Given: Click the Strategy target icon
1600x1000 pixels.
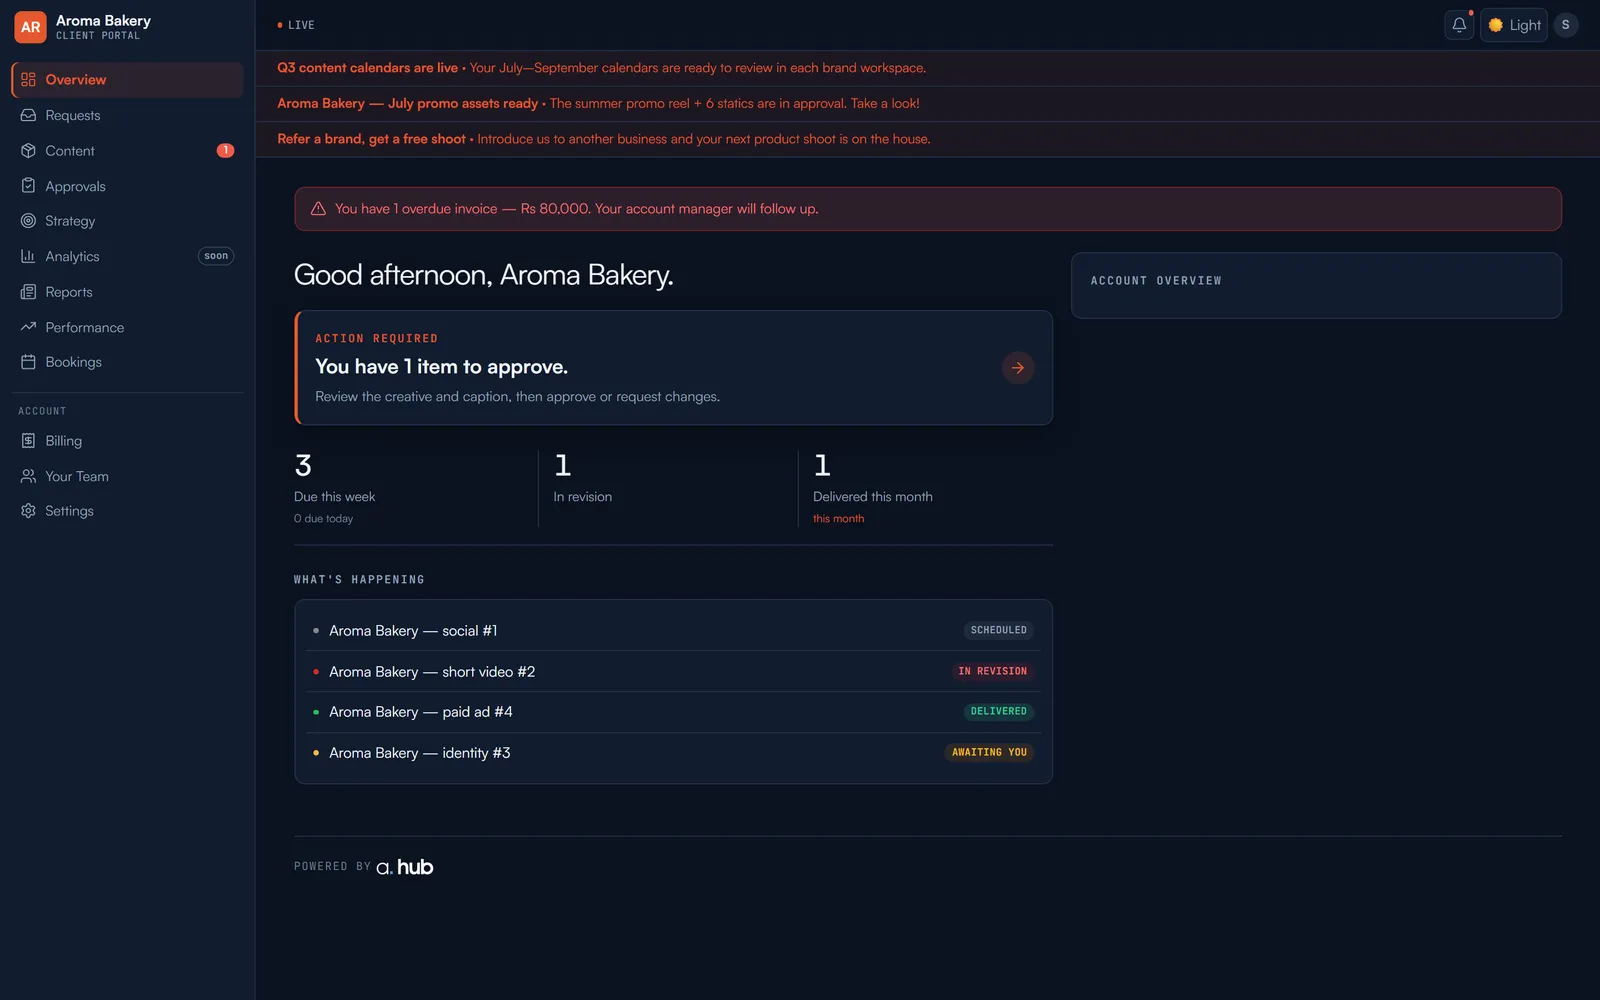Looking at the screenshot, I should pos(28,221).
